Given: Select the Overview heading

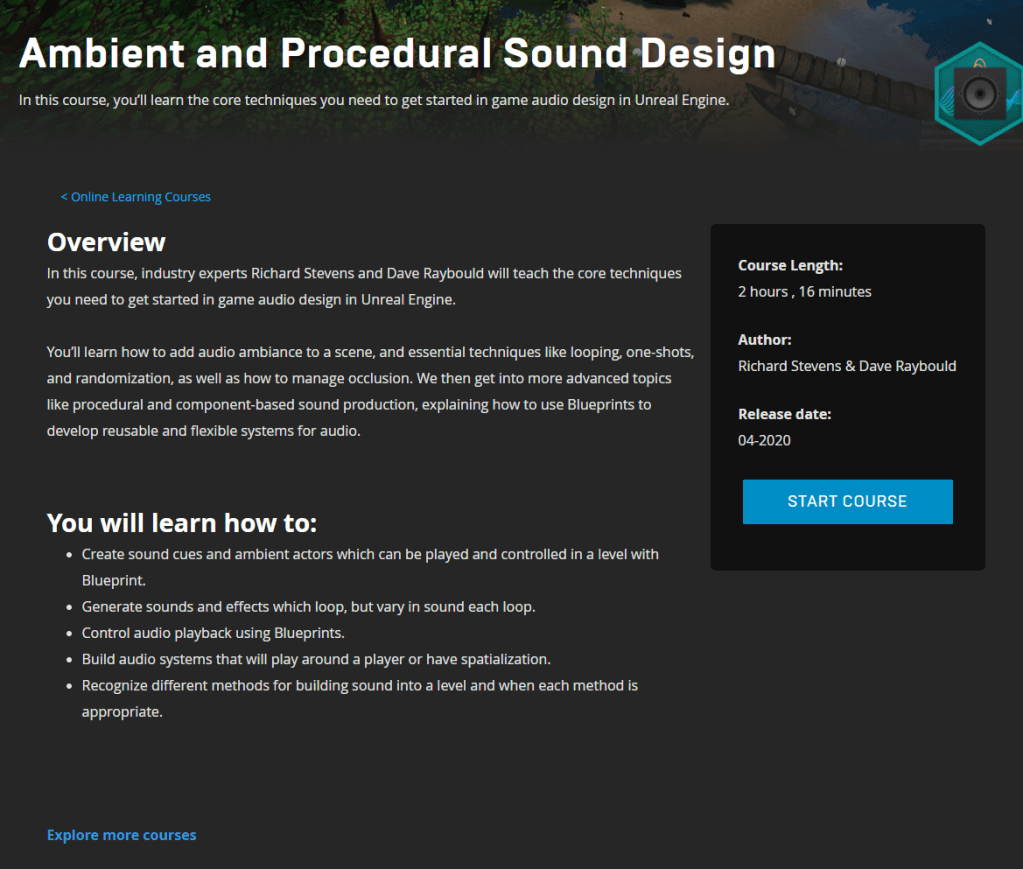Looking at the screenshot, I should point(106,242).
